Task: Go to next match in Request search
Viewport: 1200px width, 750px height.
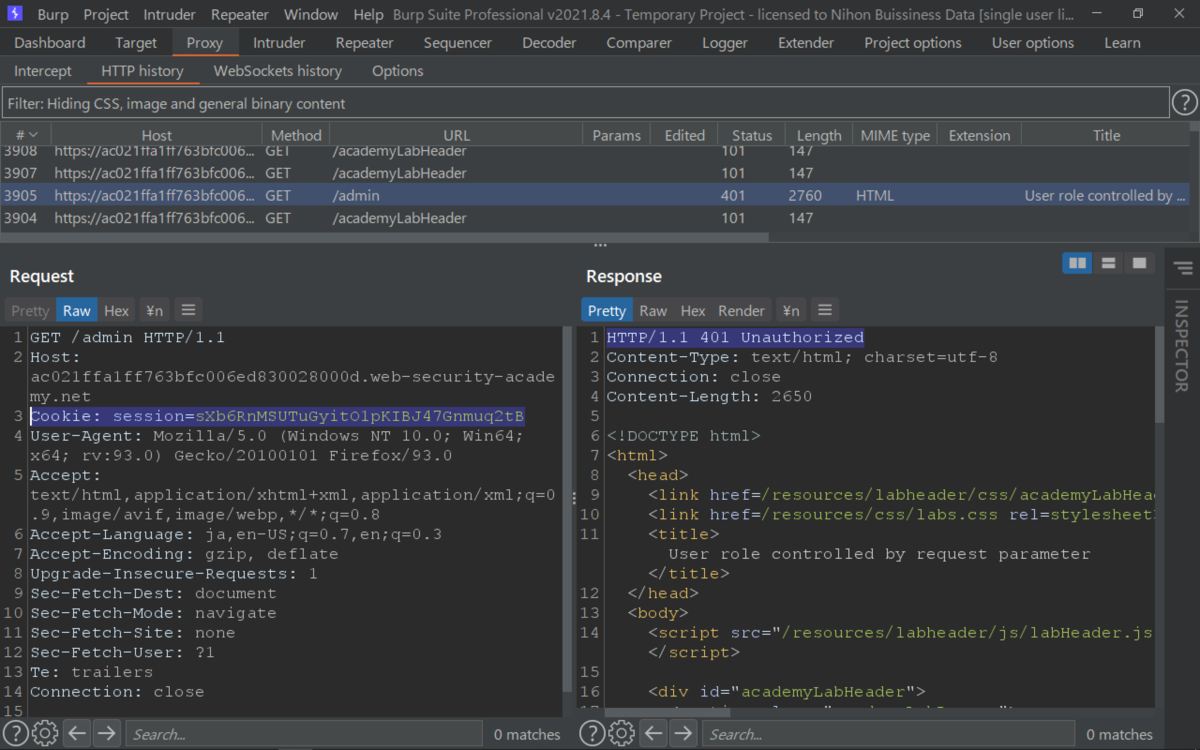Action: (x=106, y=733)
